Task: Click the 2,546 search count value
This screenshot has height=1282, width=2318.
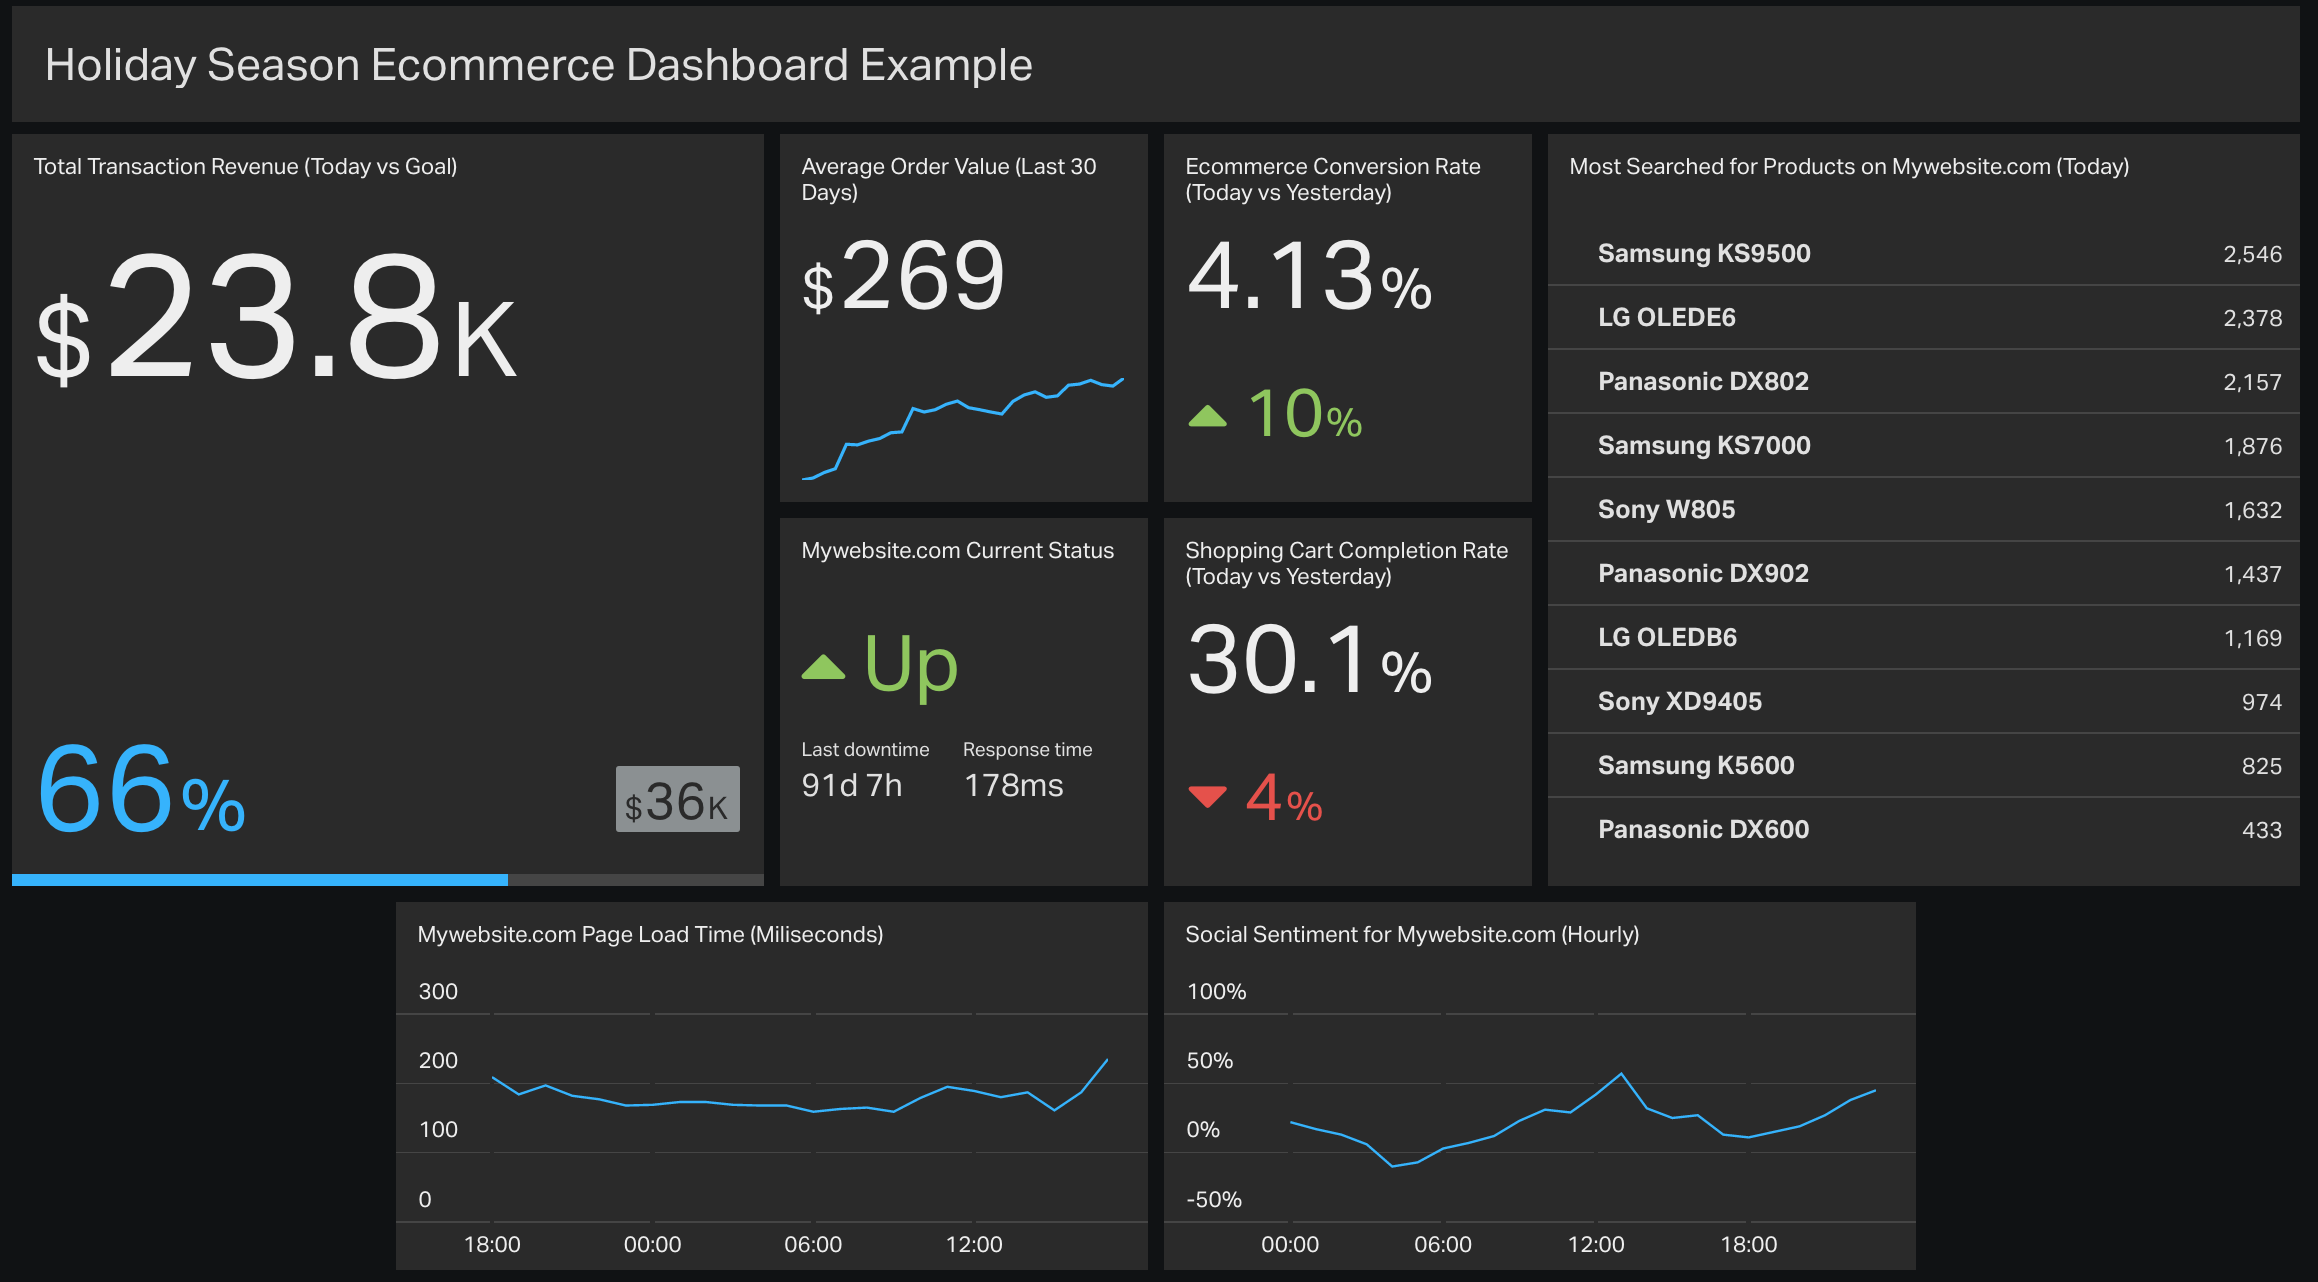Action: click(2252, 255)
